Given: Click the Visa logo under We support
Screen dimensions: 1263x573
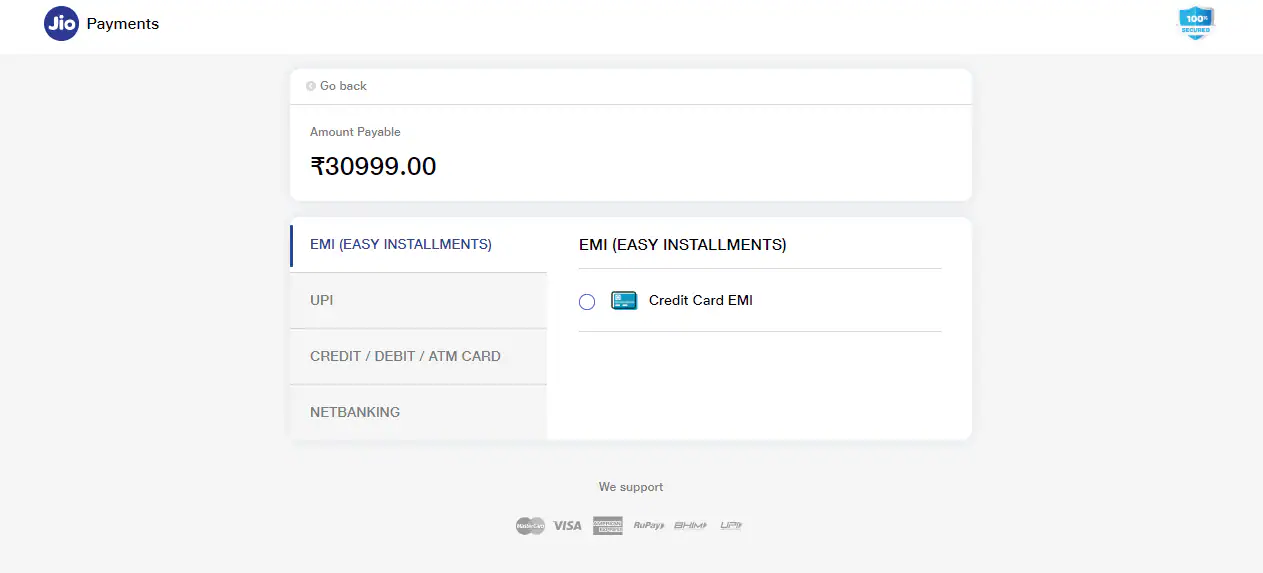Looking at the screenshot, I should point(567,525).
